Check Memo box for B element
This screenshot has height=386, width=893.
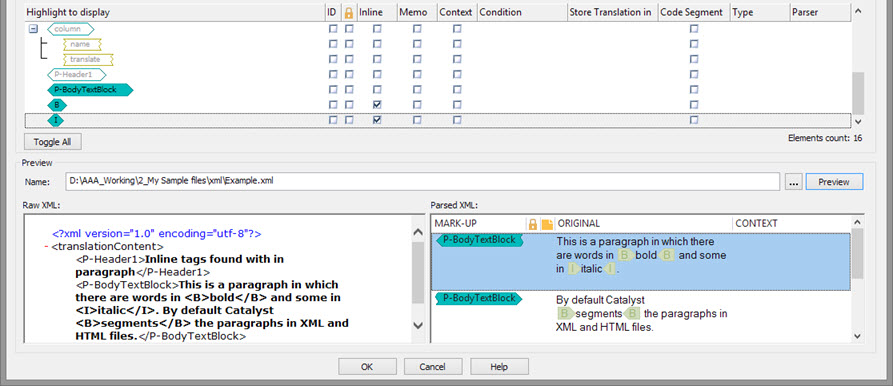[417, 105]
